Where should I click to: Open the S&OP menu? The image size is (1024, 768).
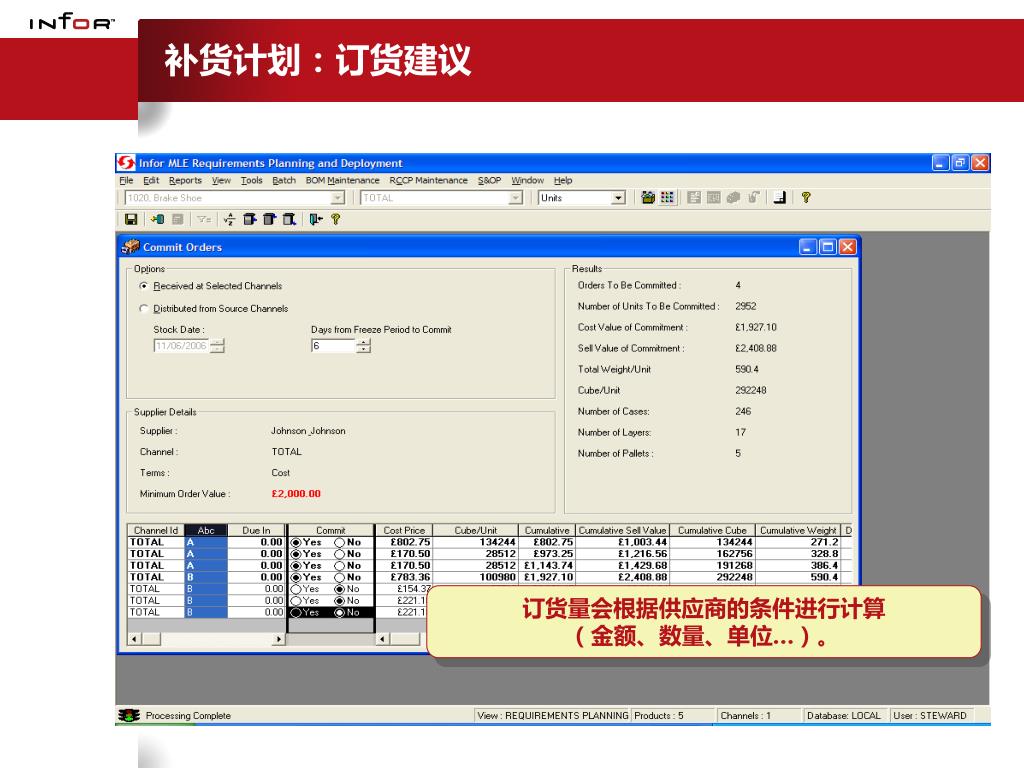489,180
